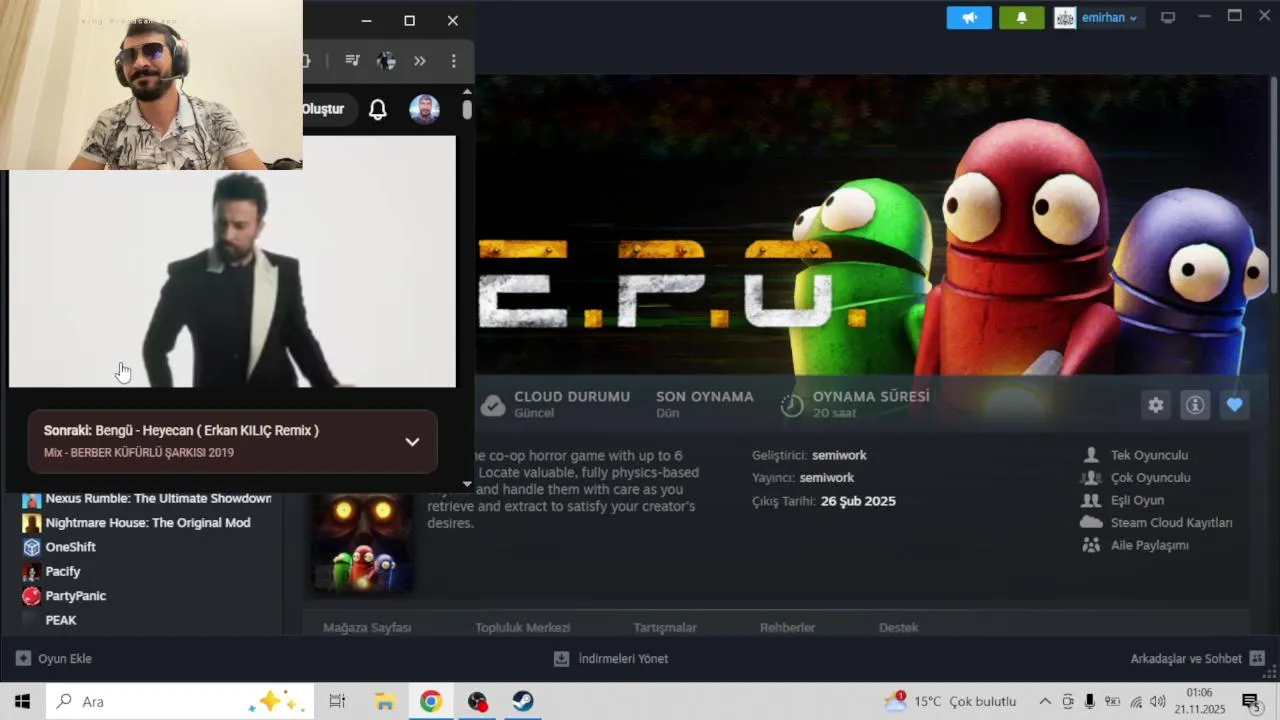Toggle the favorite heart icon
Screen dimensions: 1280x720
pos(1235,405)
